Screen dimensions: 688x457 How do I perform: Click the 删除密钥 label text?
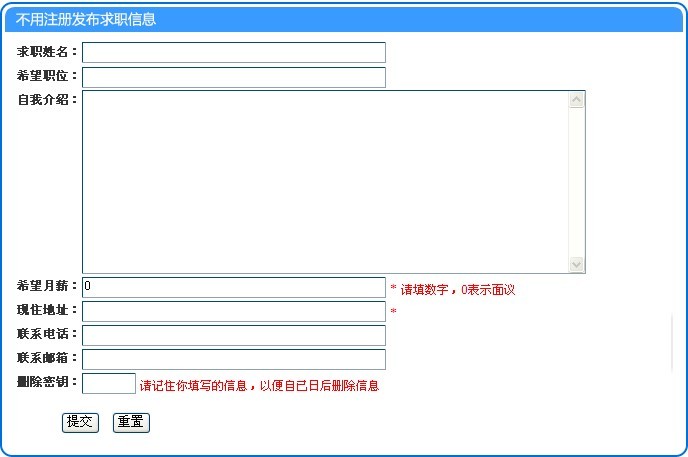coord(46,381)
